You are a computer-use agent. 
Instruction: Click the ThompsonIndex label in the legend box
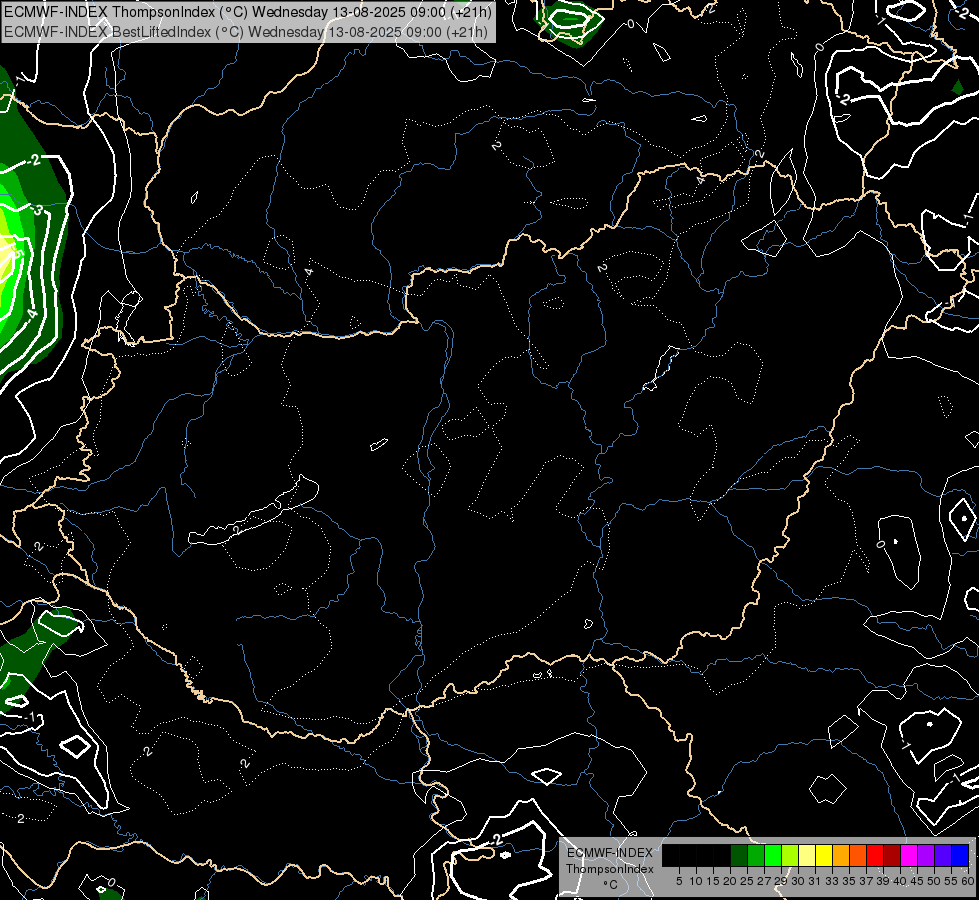click(610, 869)
